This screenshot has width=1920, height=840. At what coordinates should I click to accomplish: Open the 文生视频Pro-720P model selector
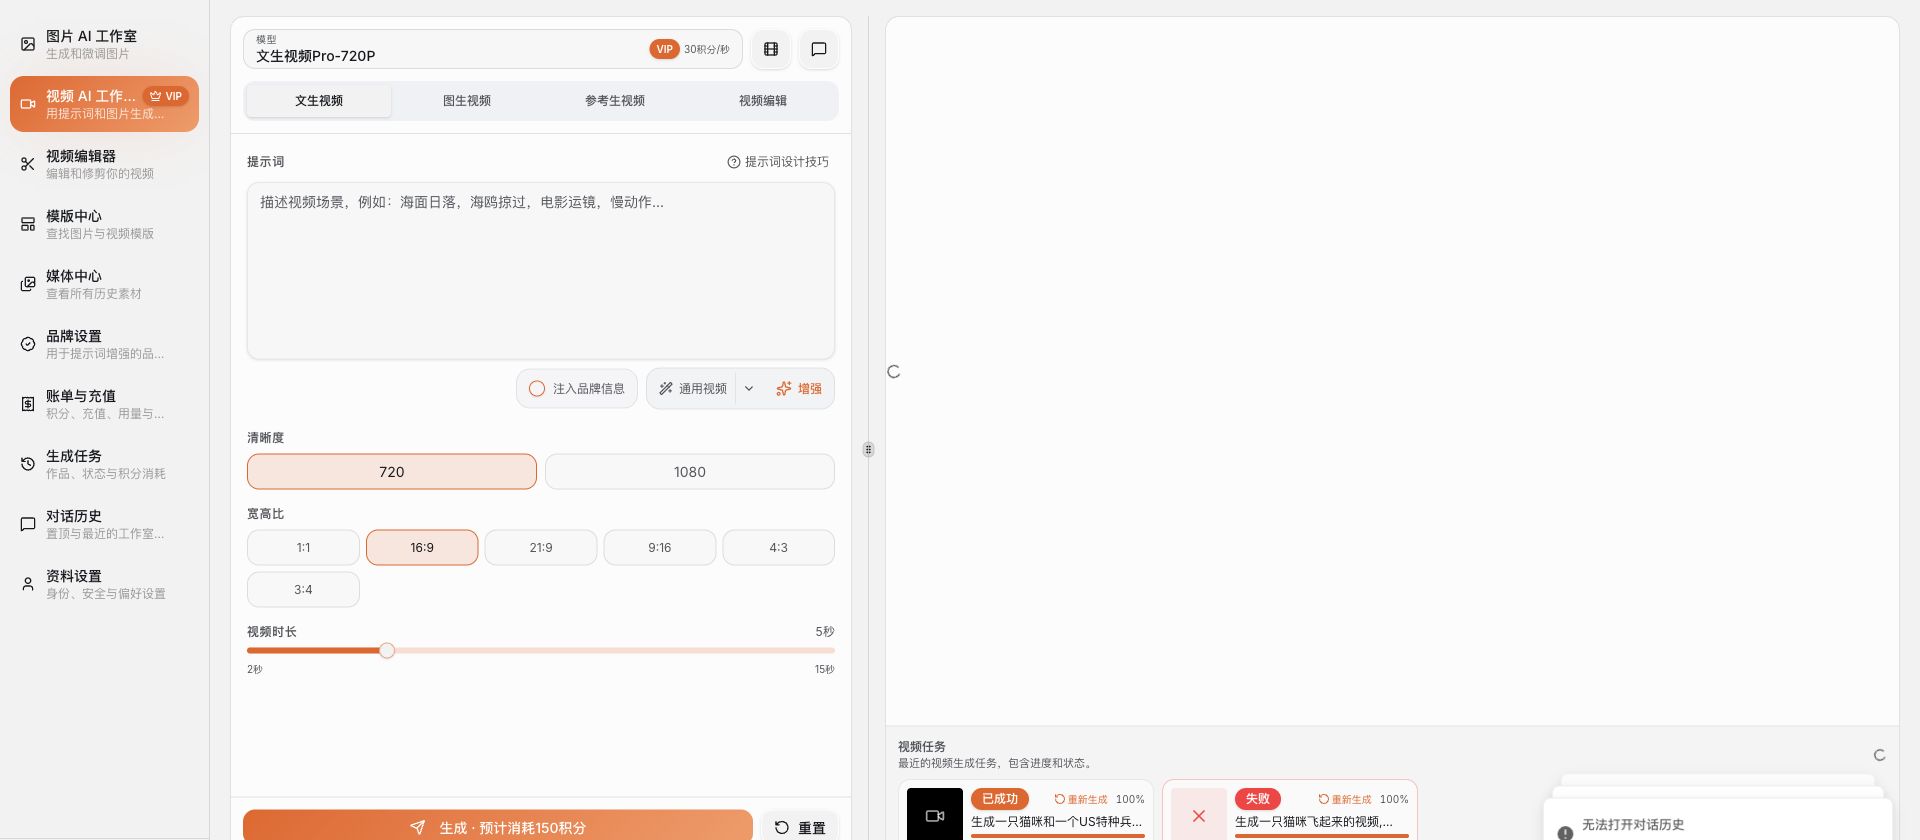[x=492, y=49]
